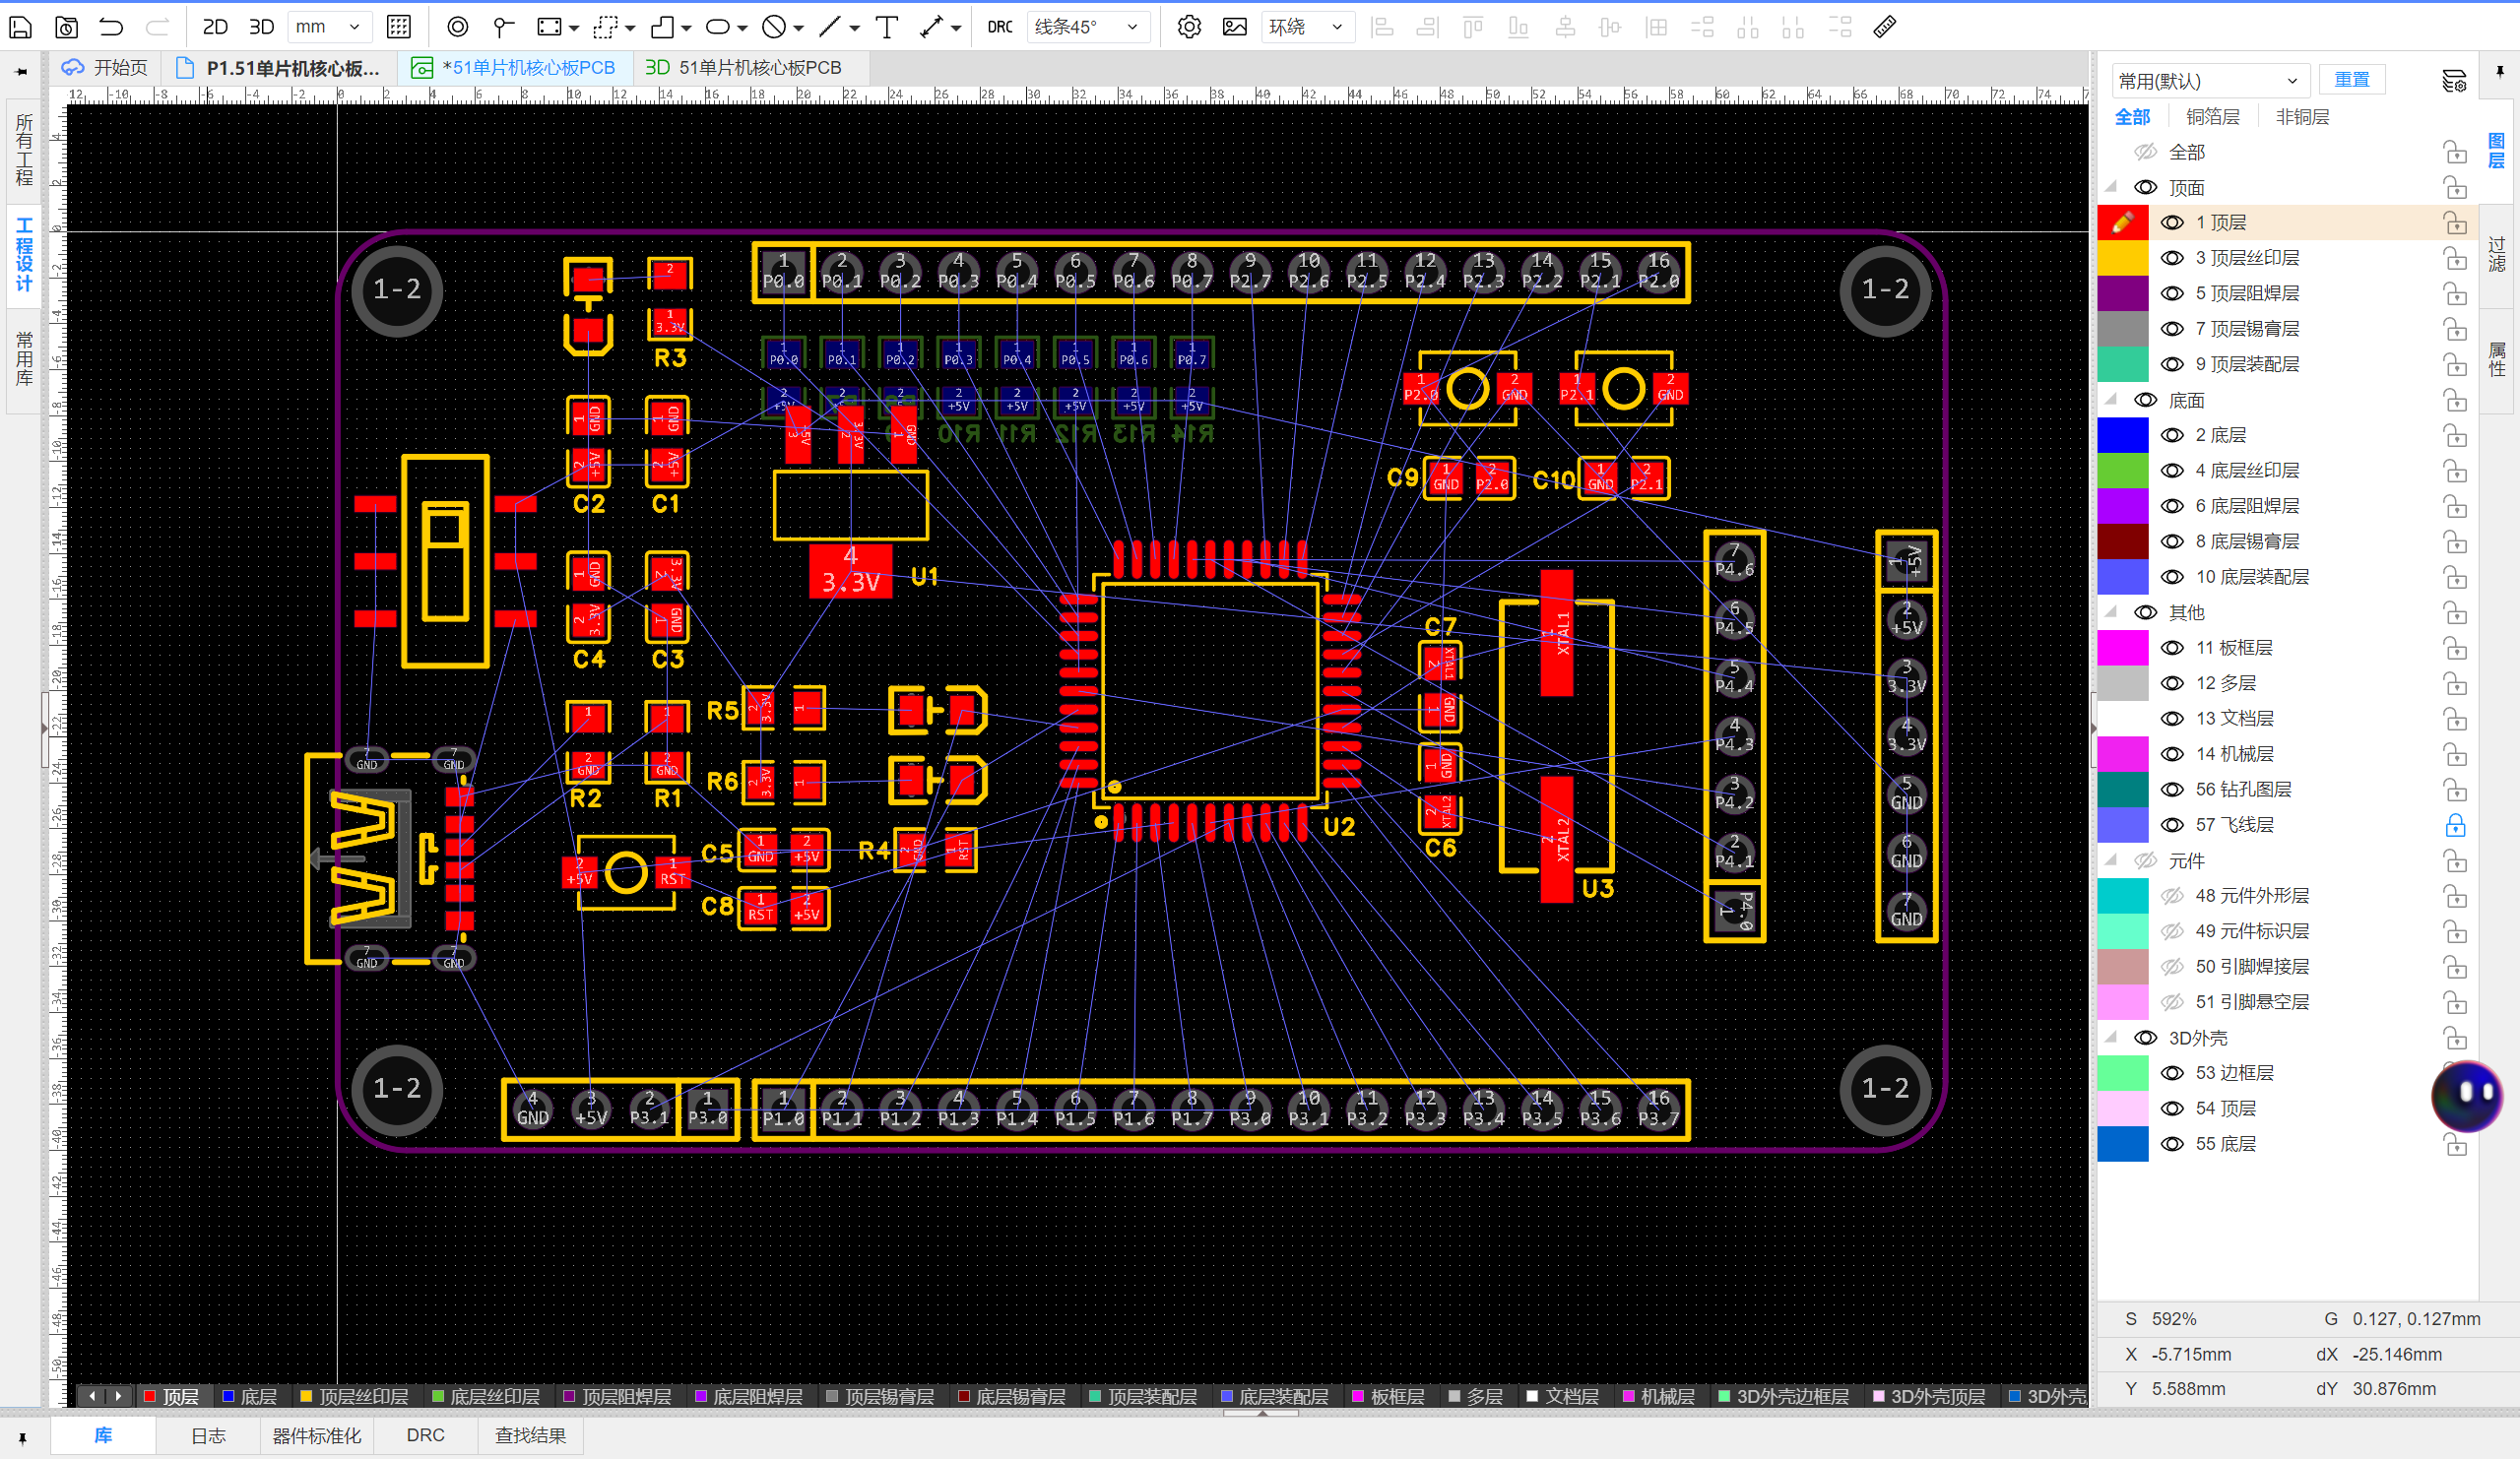2520x1459 pixels.
Task: Click the magenta 11 板框层 color swatch
Action: [2122, 648]
